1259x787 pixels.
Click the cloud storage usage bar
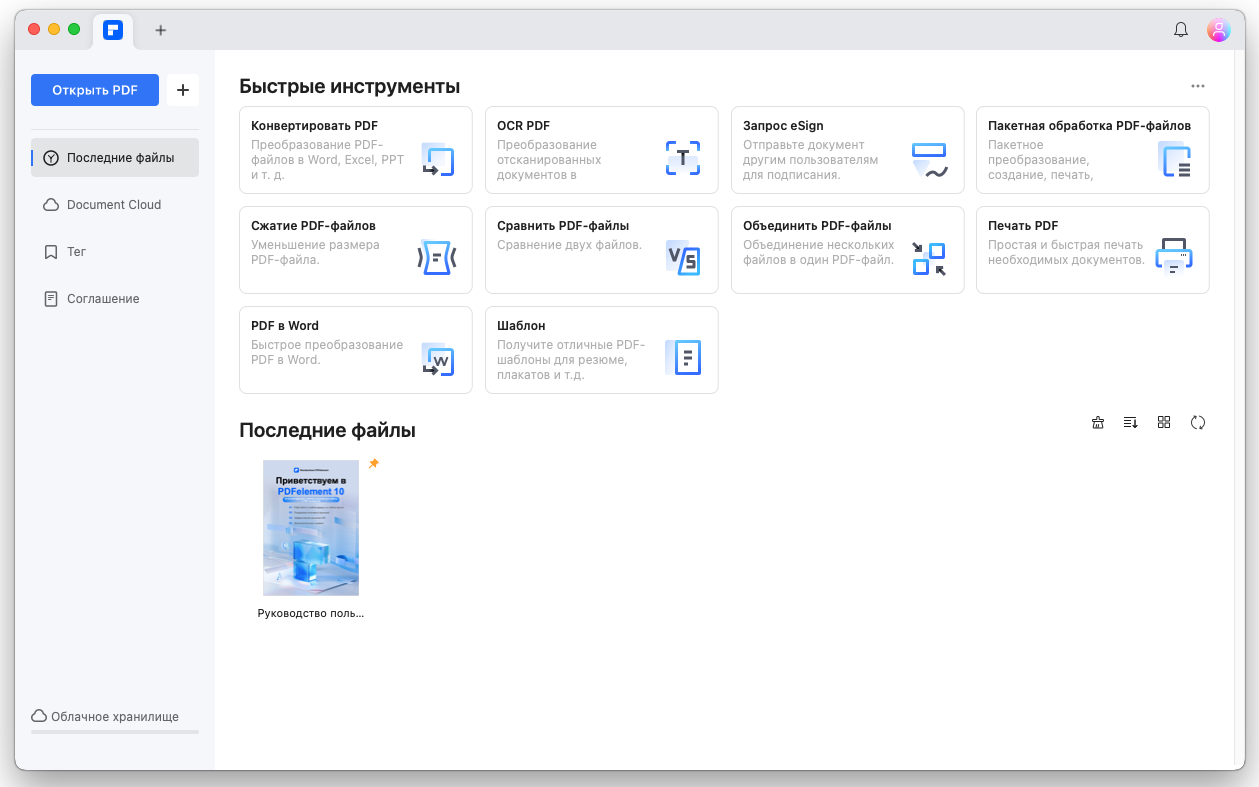[x=115, y=732]
